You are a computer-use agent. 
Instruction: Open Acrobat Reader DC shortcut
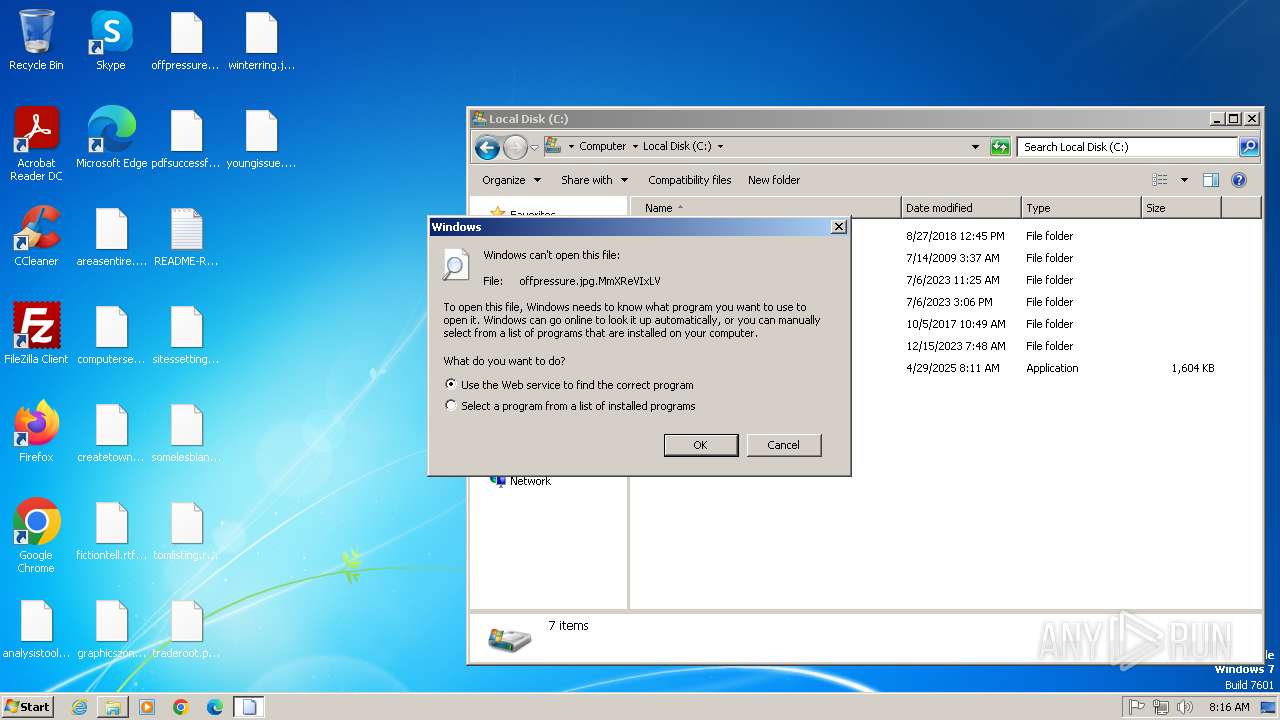[36, 144]
